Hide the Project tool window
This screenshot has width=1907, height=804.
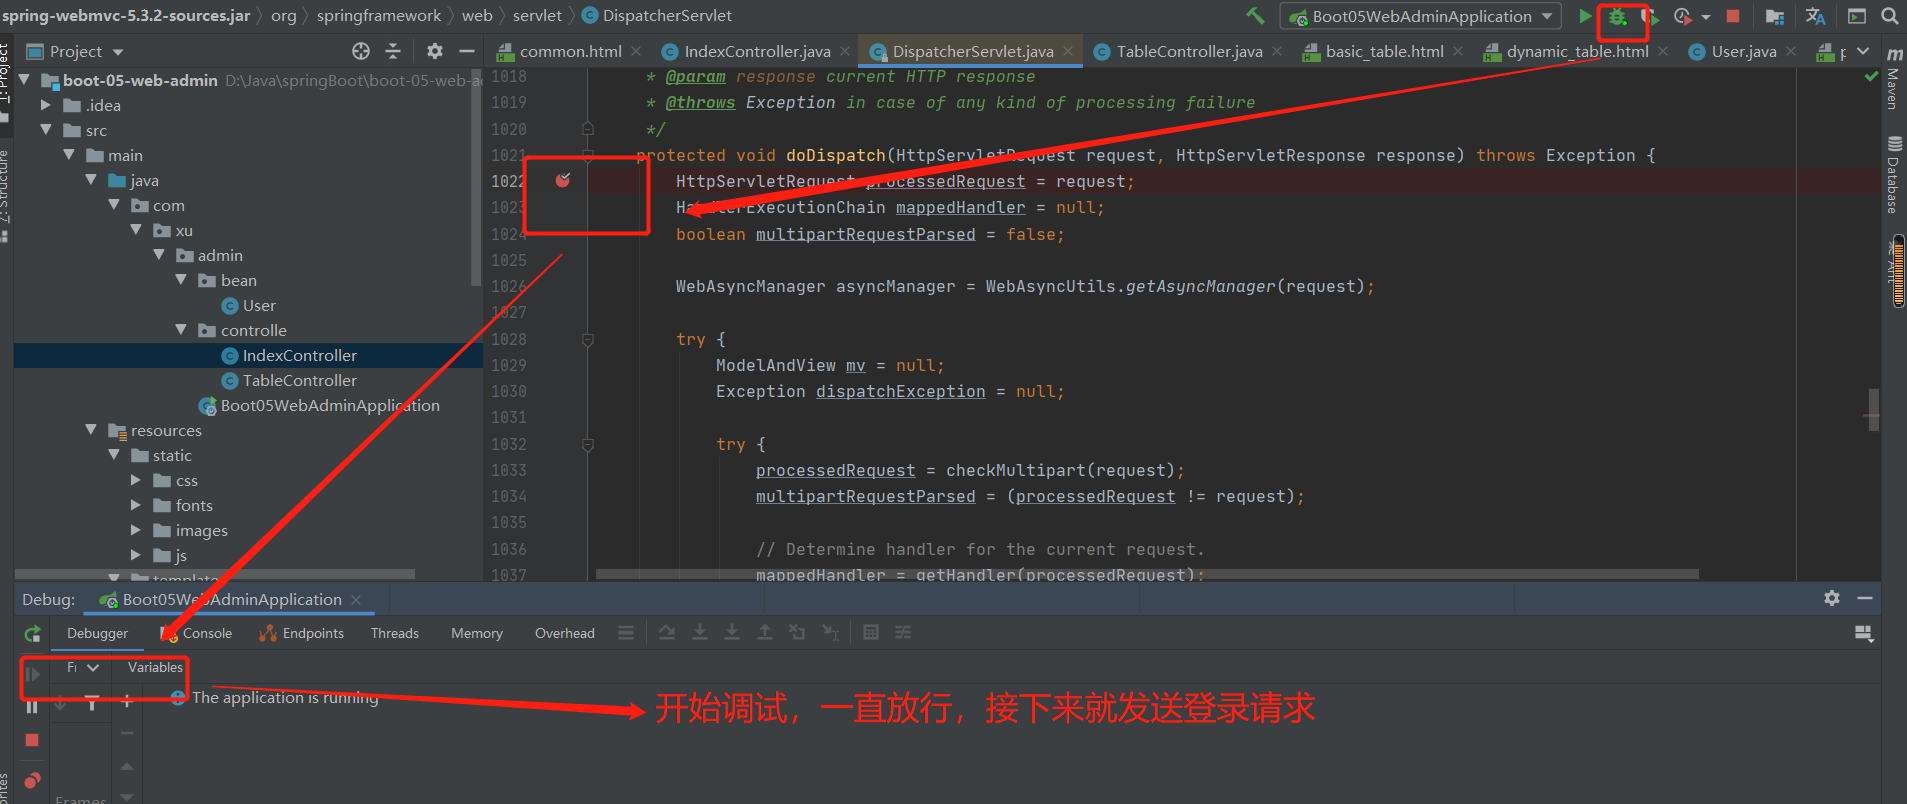(x=466, y=51)
